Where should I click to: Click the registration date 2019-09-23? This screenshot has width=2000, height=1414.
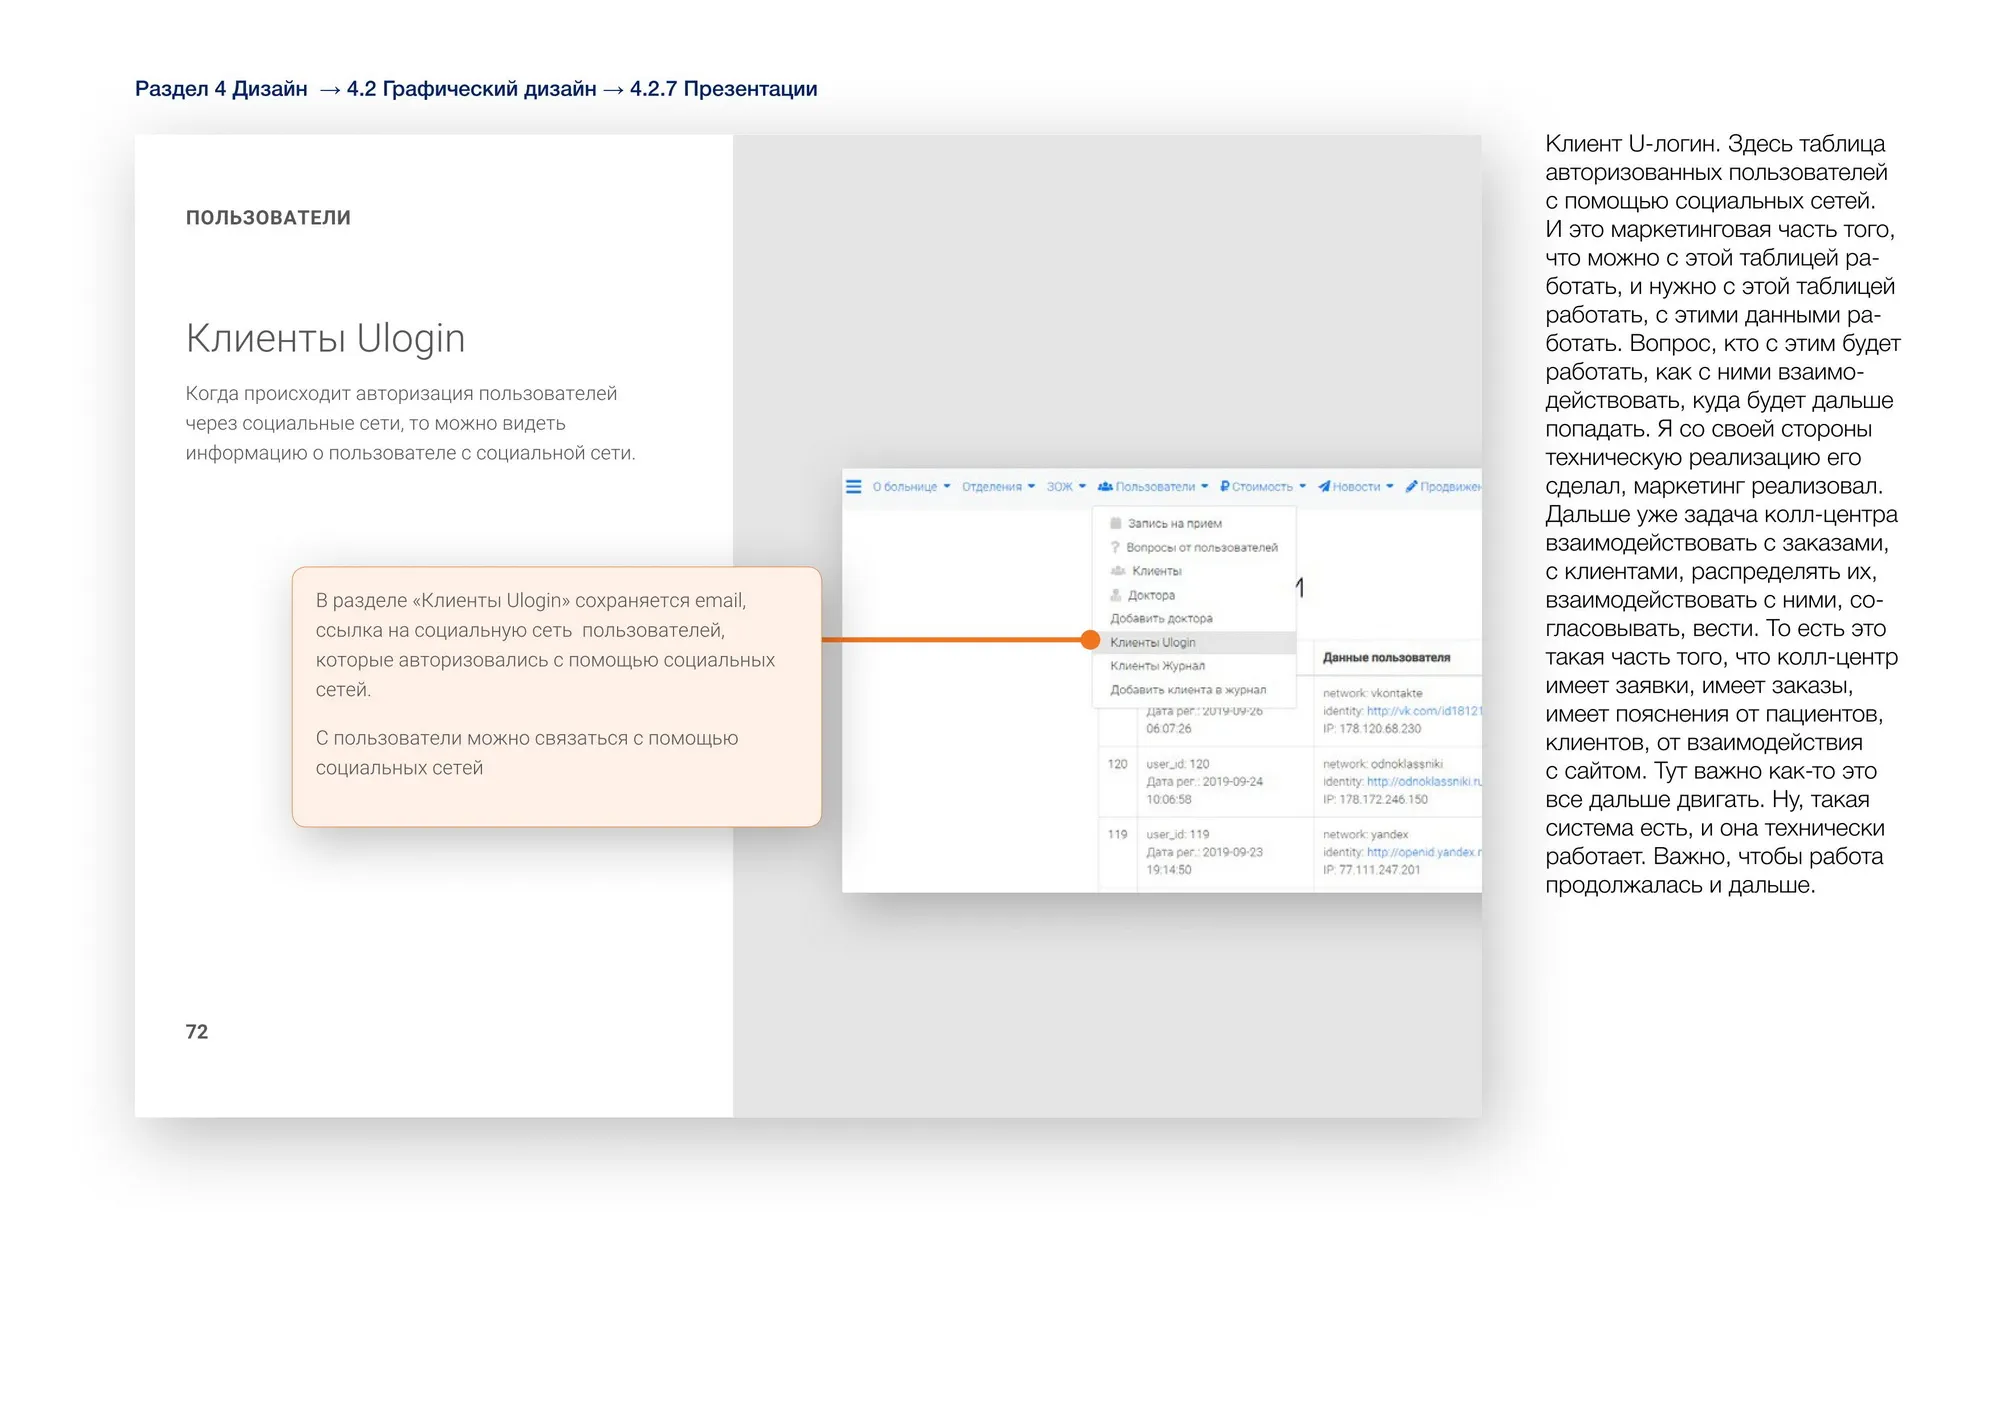click(1232, 852)
